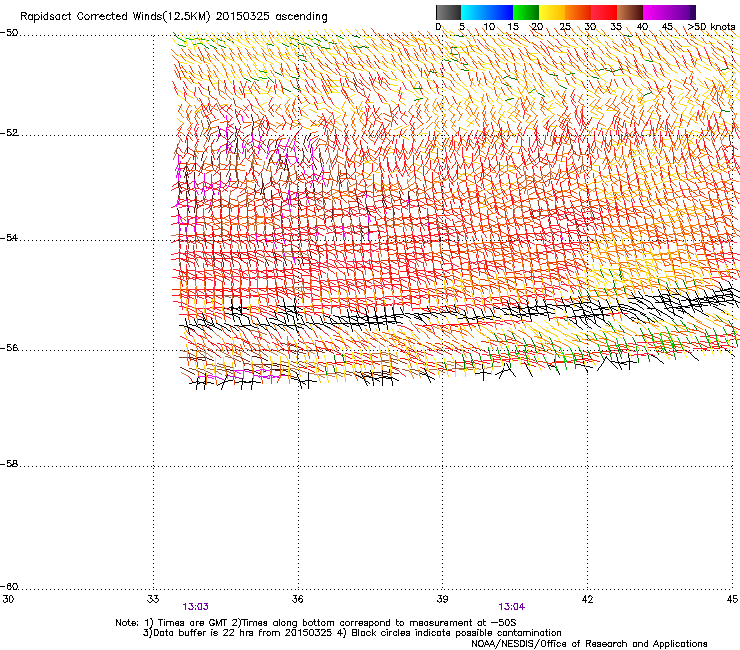The width and height of the screenshot is (740, 650).
Task: Click the latitude axis label '-52'
Action: click(9, 133)
